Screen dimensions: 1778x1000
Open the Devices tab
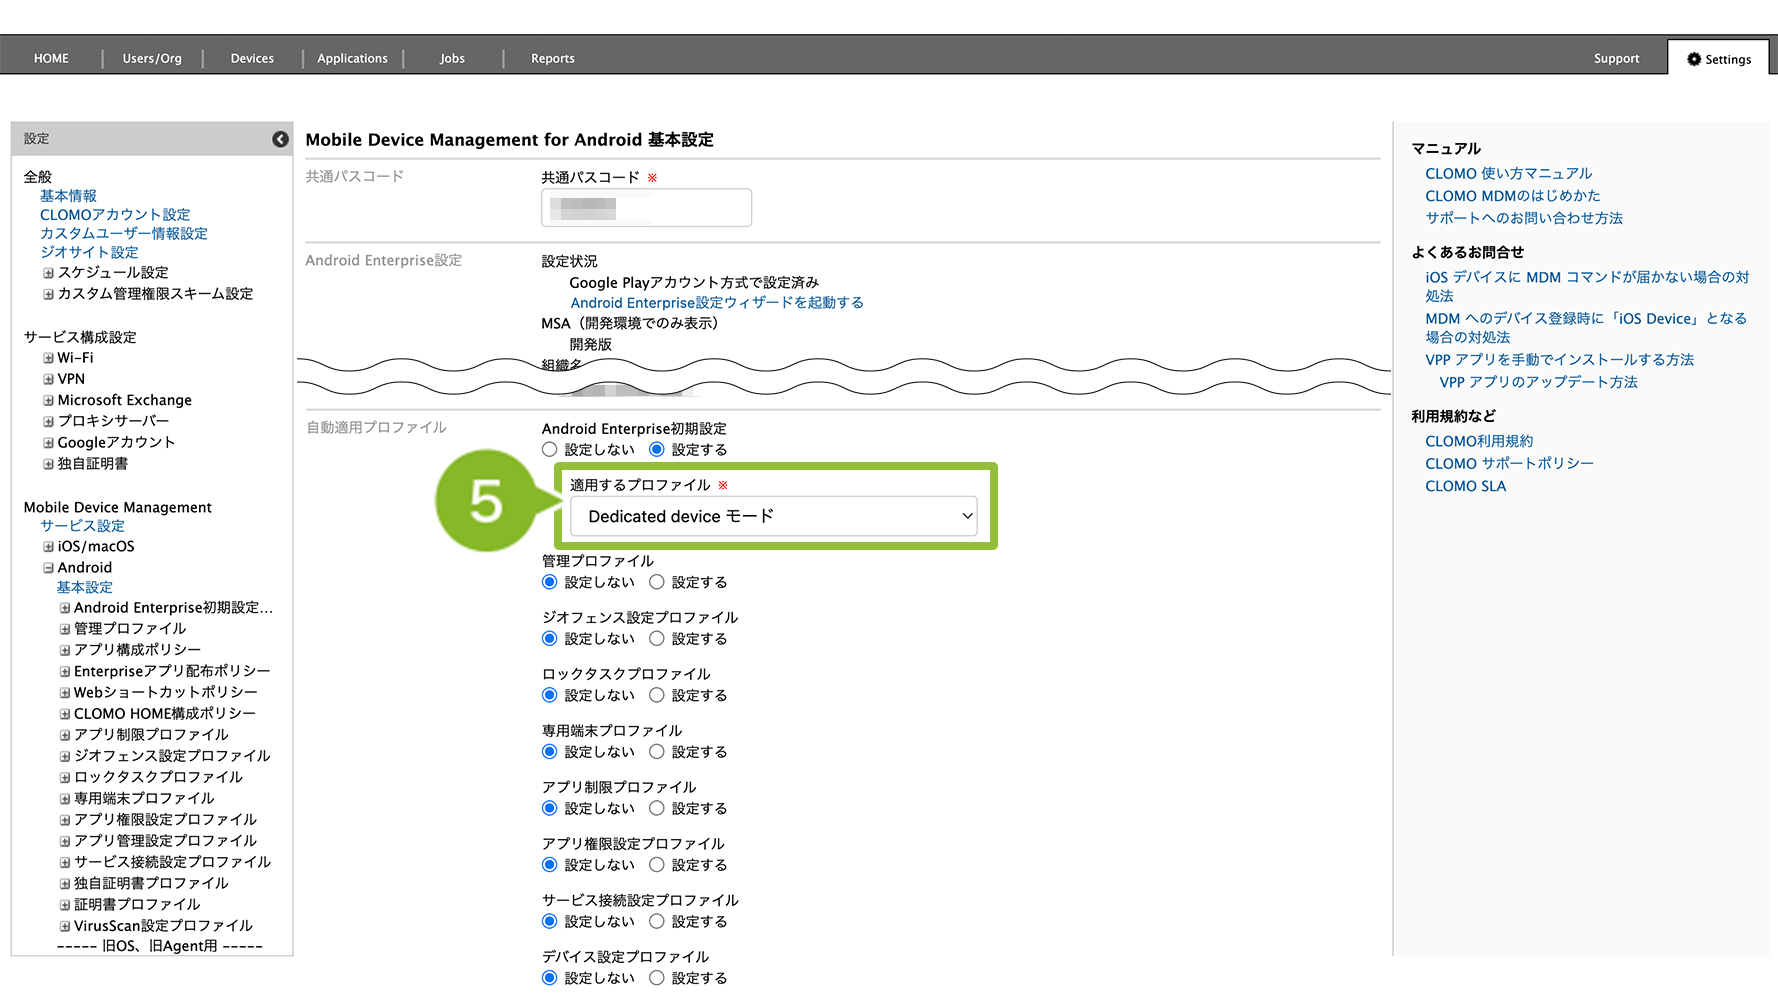pyautogui.click(x=252, y=59)
